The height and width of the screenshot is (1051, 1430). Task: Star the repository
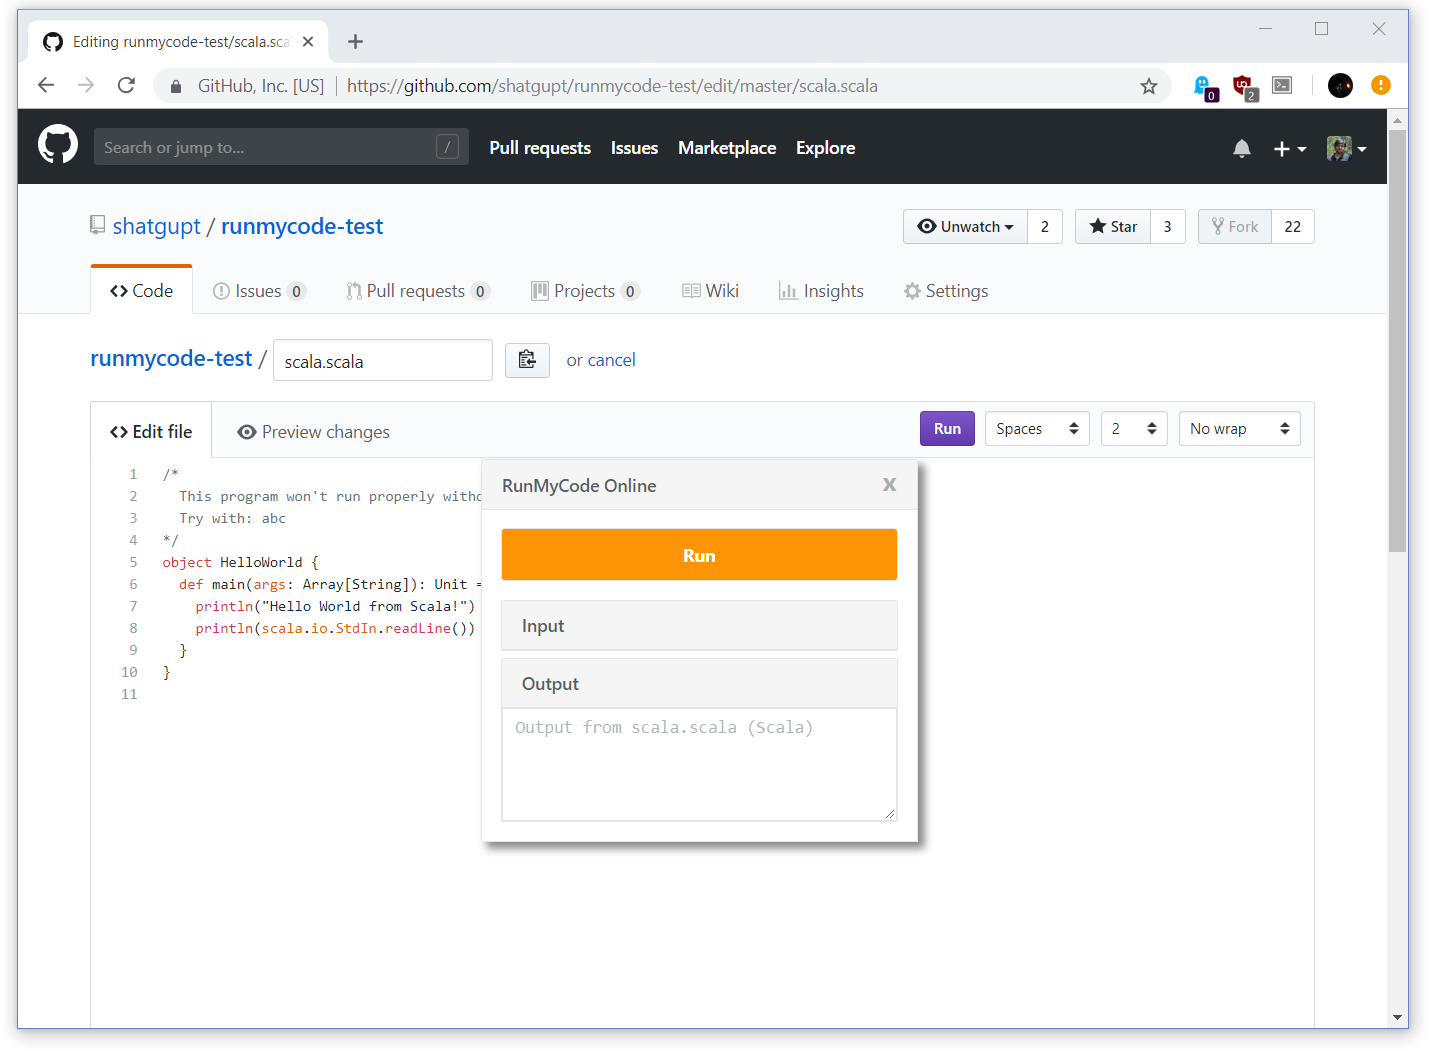(1113, 226)
